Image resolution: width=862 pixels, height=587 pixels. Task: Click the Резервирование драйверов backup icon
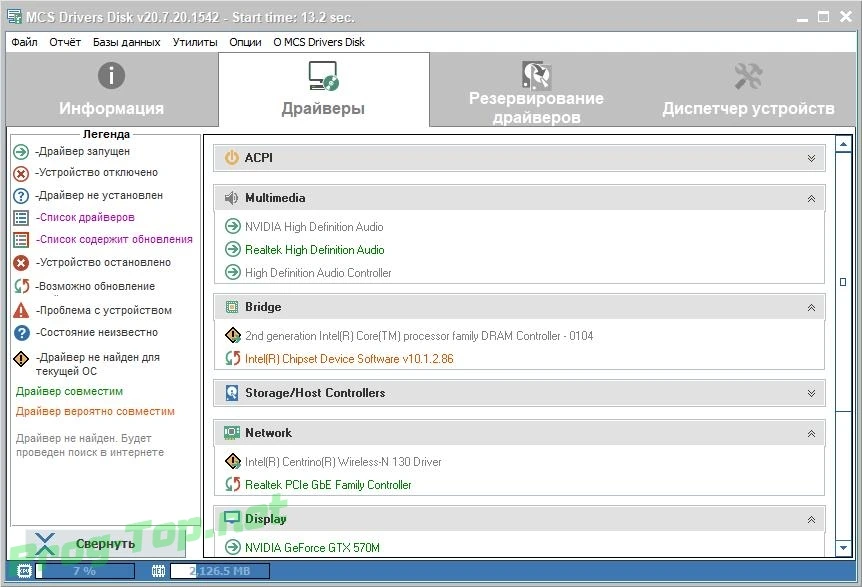[x=536, y=75]
